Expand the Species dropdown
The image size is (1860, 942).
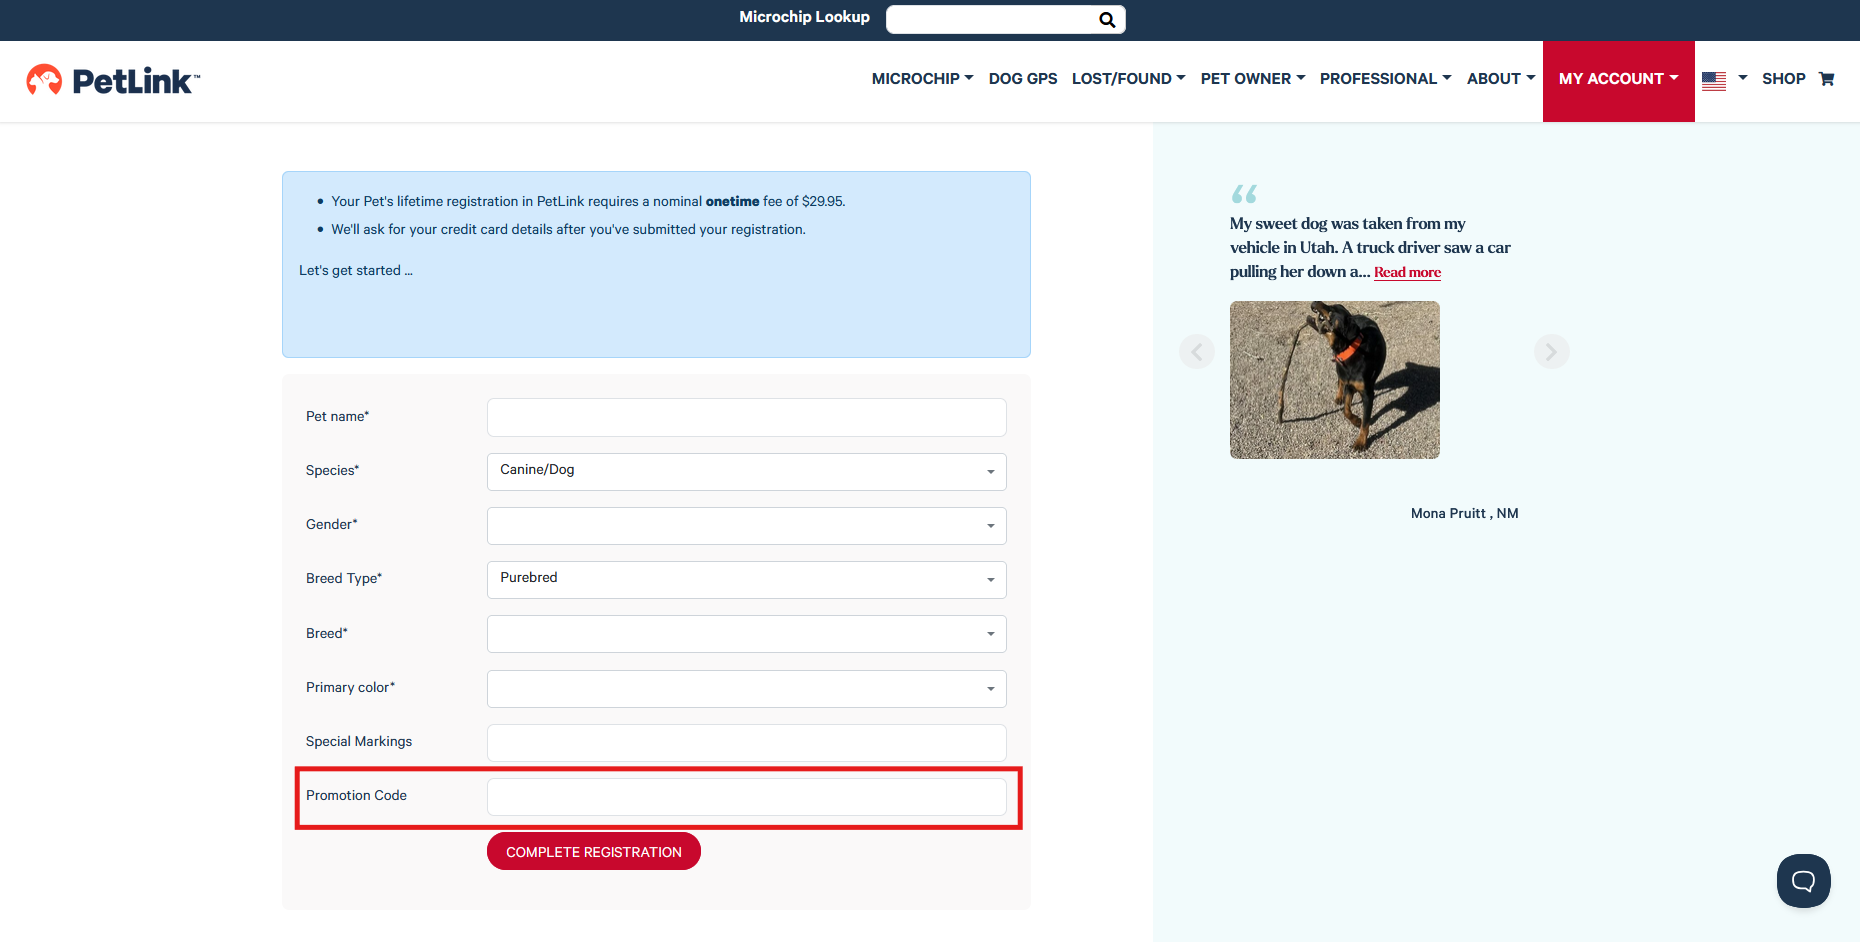tap(746, 472)
